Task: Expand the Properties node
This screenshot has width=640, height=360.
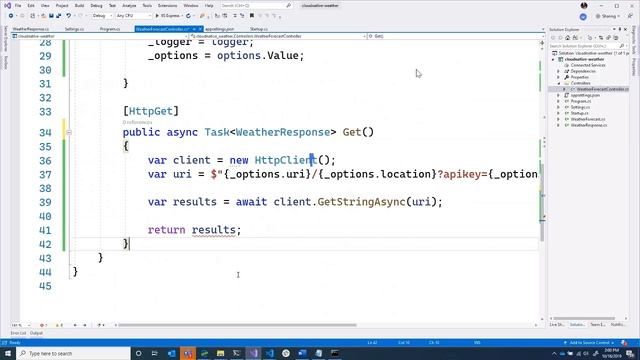Action: 558,77
